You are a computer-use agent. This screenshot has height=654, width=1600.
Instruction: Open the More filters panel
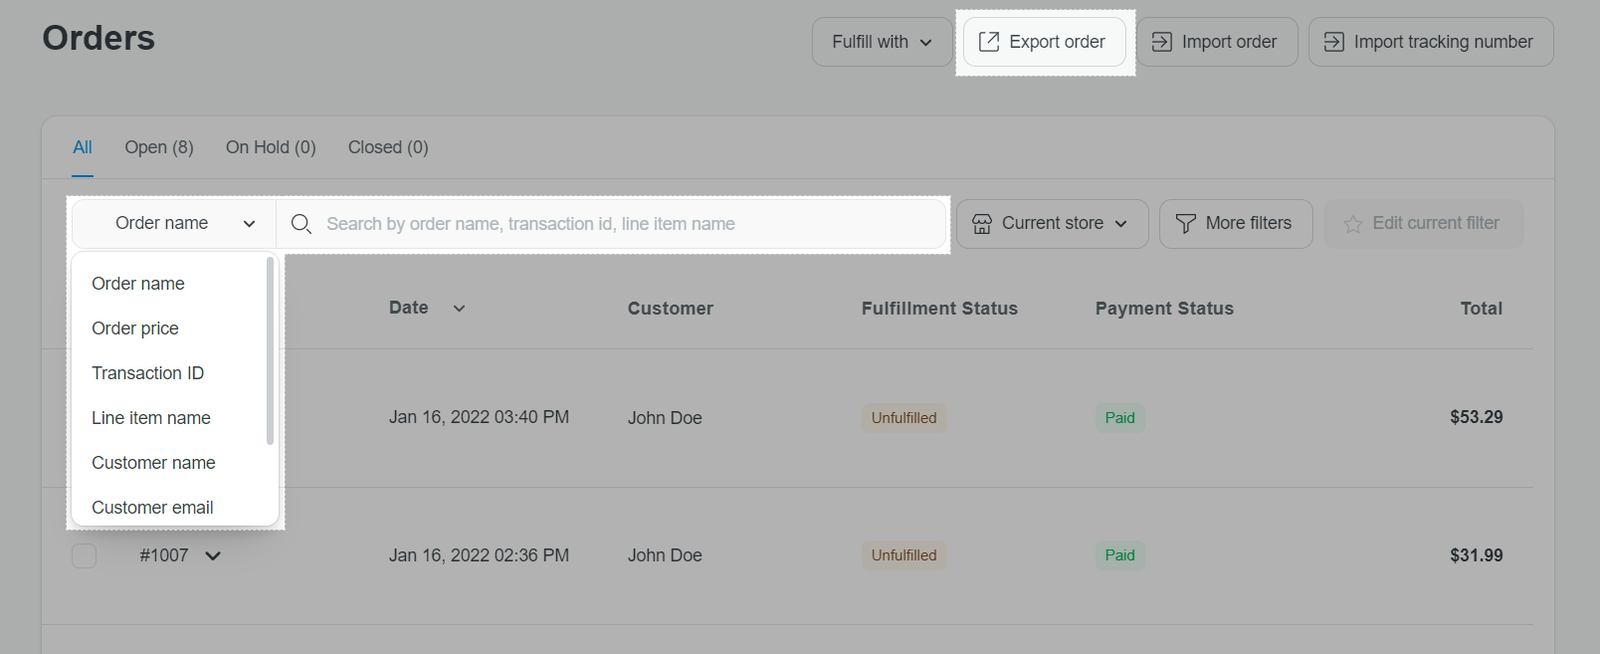tap(1236, 224)
